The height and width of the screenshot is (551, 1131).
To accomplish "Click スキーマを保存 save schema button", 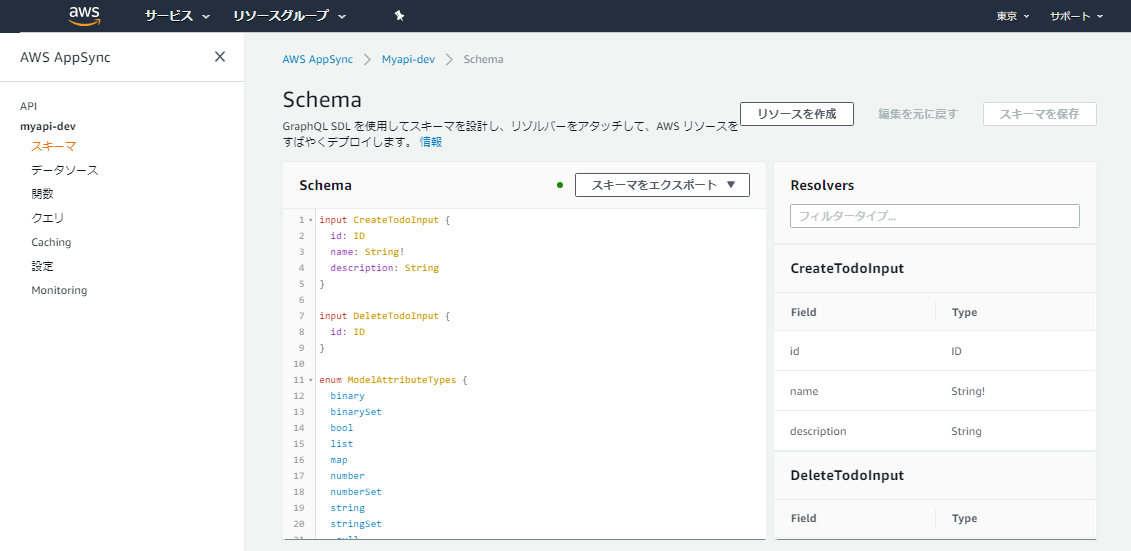I will [1039, 114].
